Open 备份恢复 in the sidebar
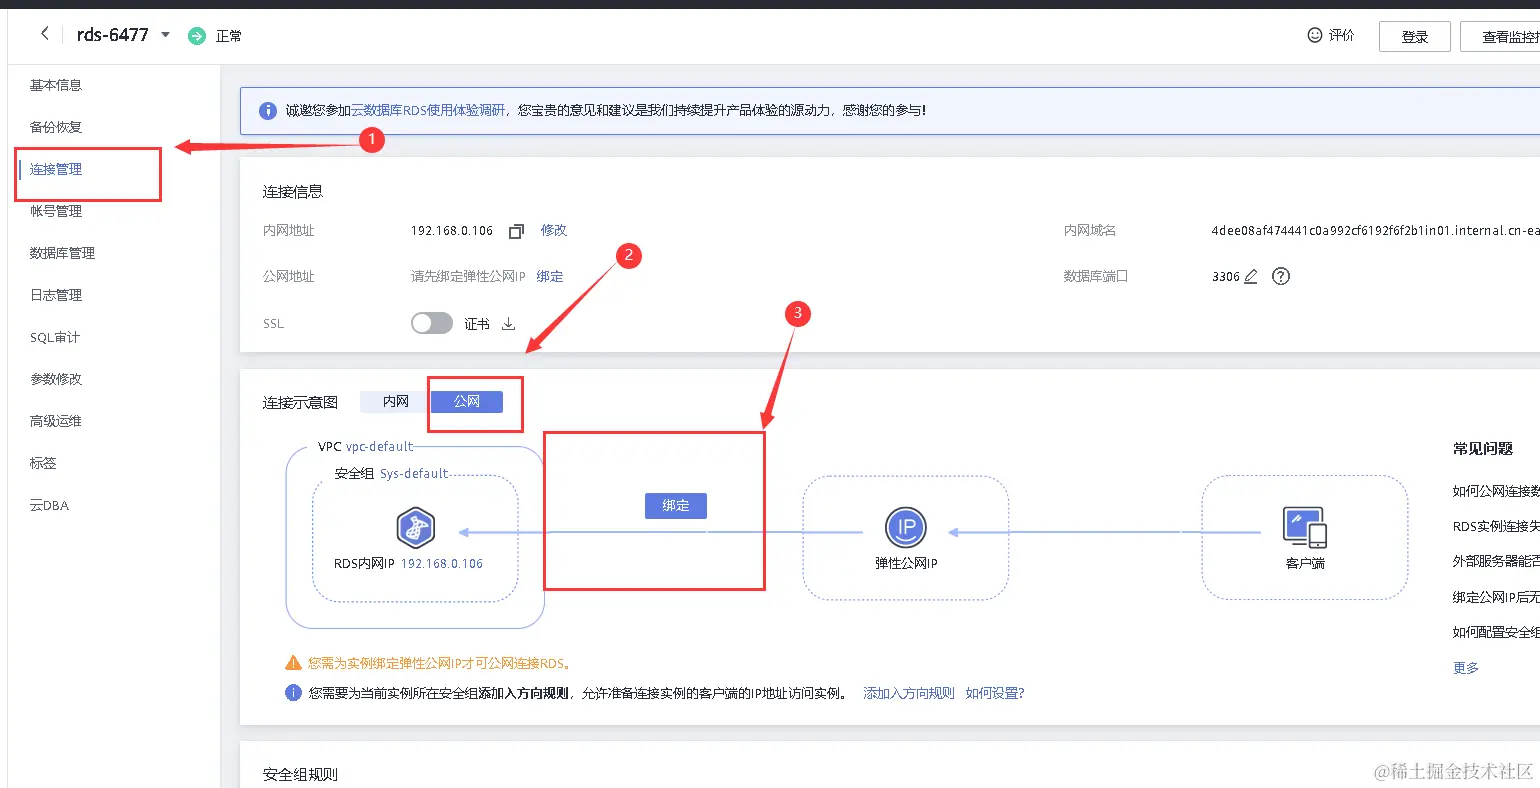This screenshot has width=1540, height=788. click(56, 127)
